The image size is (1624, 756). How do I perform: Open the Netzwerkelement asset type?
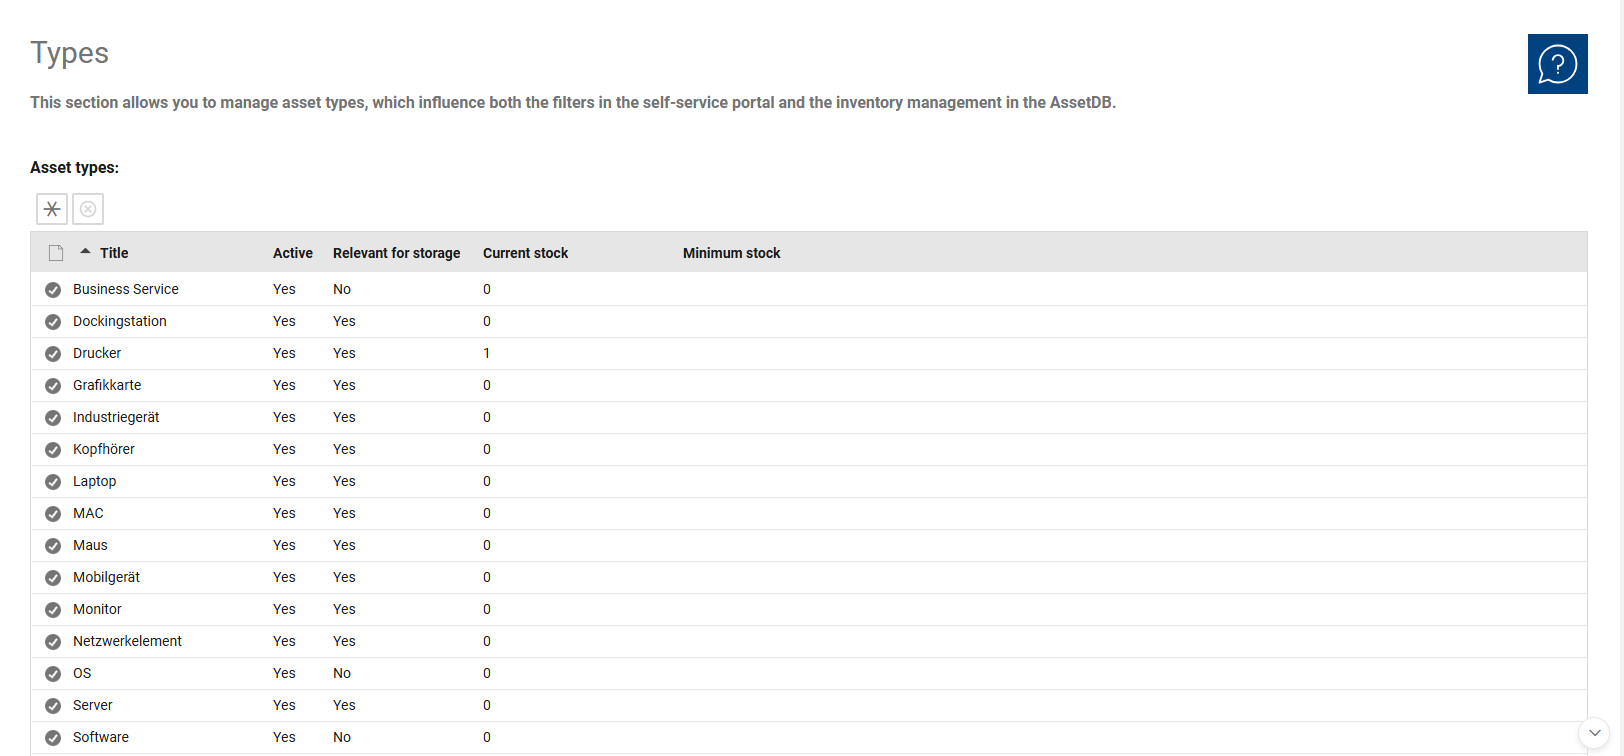point(128,641)
